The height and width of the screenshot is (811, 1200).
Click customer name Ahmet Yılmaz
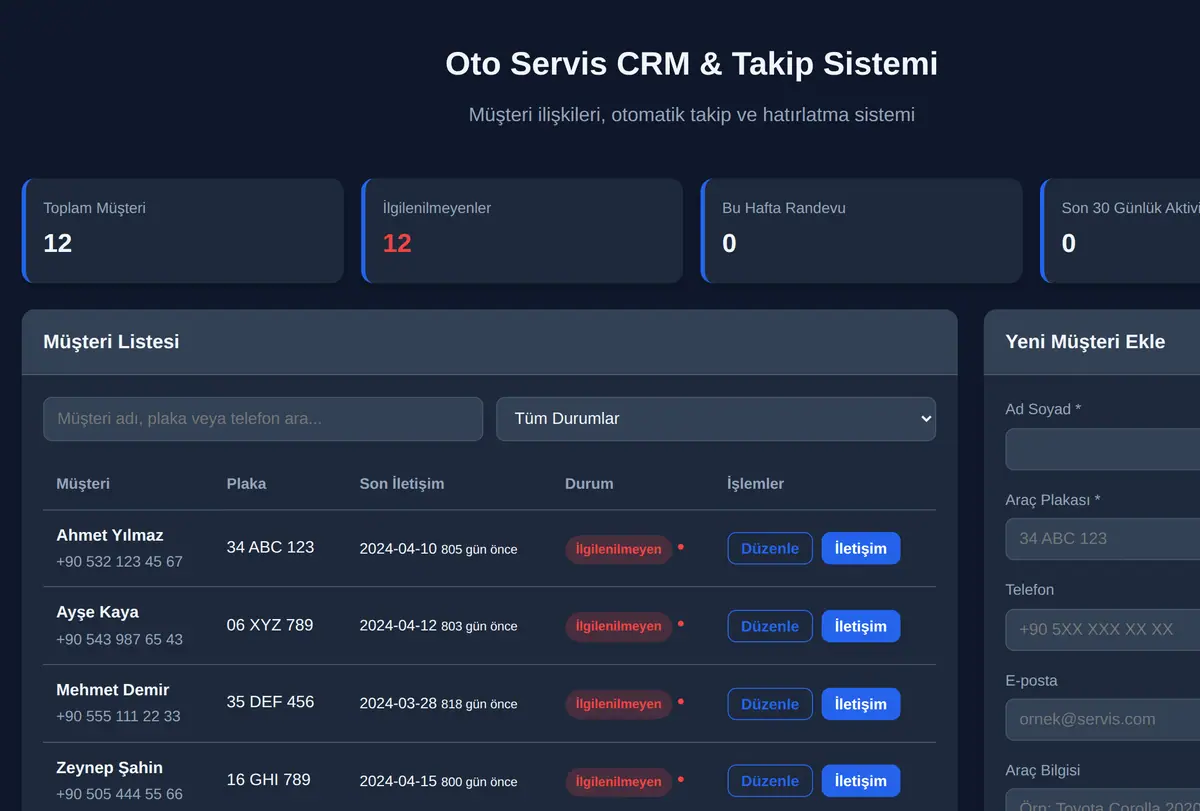click(x=110, y=535)
